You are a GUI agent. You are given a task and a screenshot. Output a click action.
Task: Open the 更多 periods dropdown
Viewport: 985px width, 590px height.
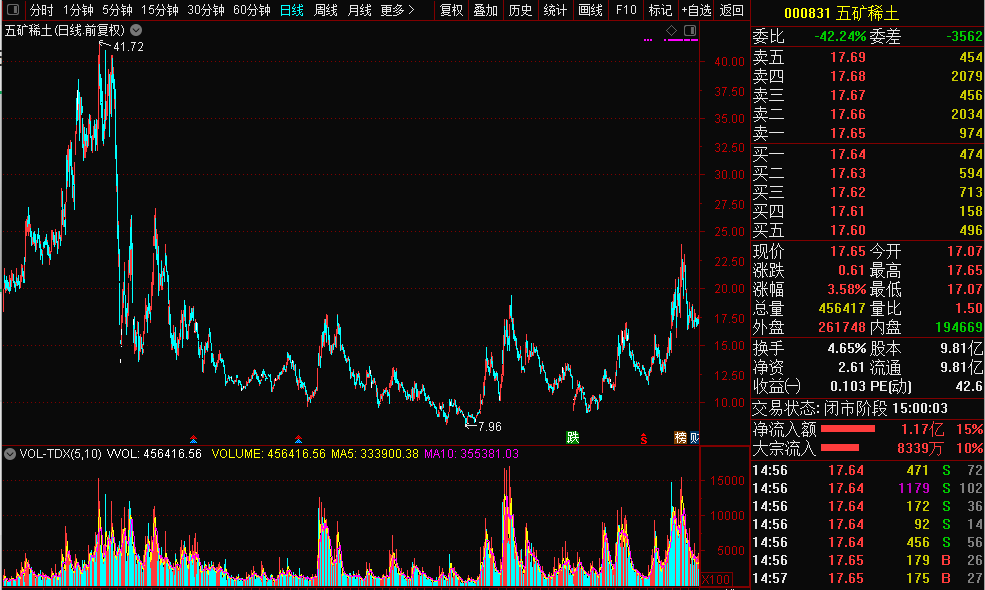pyautogui.click(x=397, y=10)
